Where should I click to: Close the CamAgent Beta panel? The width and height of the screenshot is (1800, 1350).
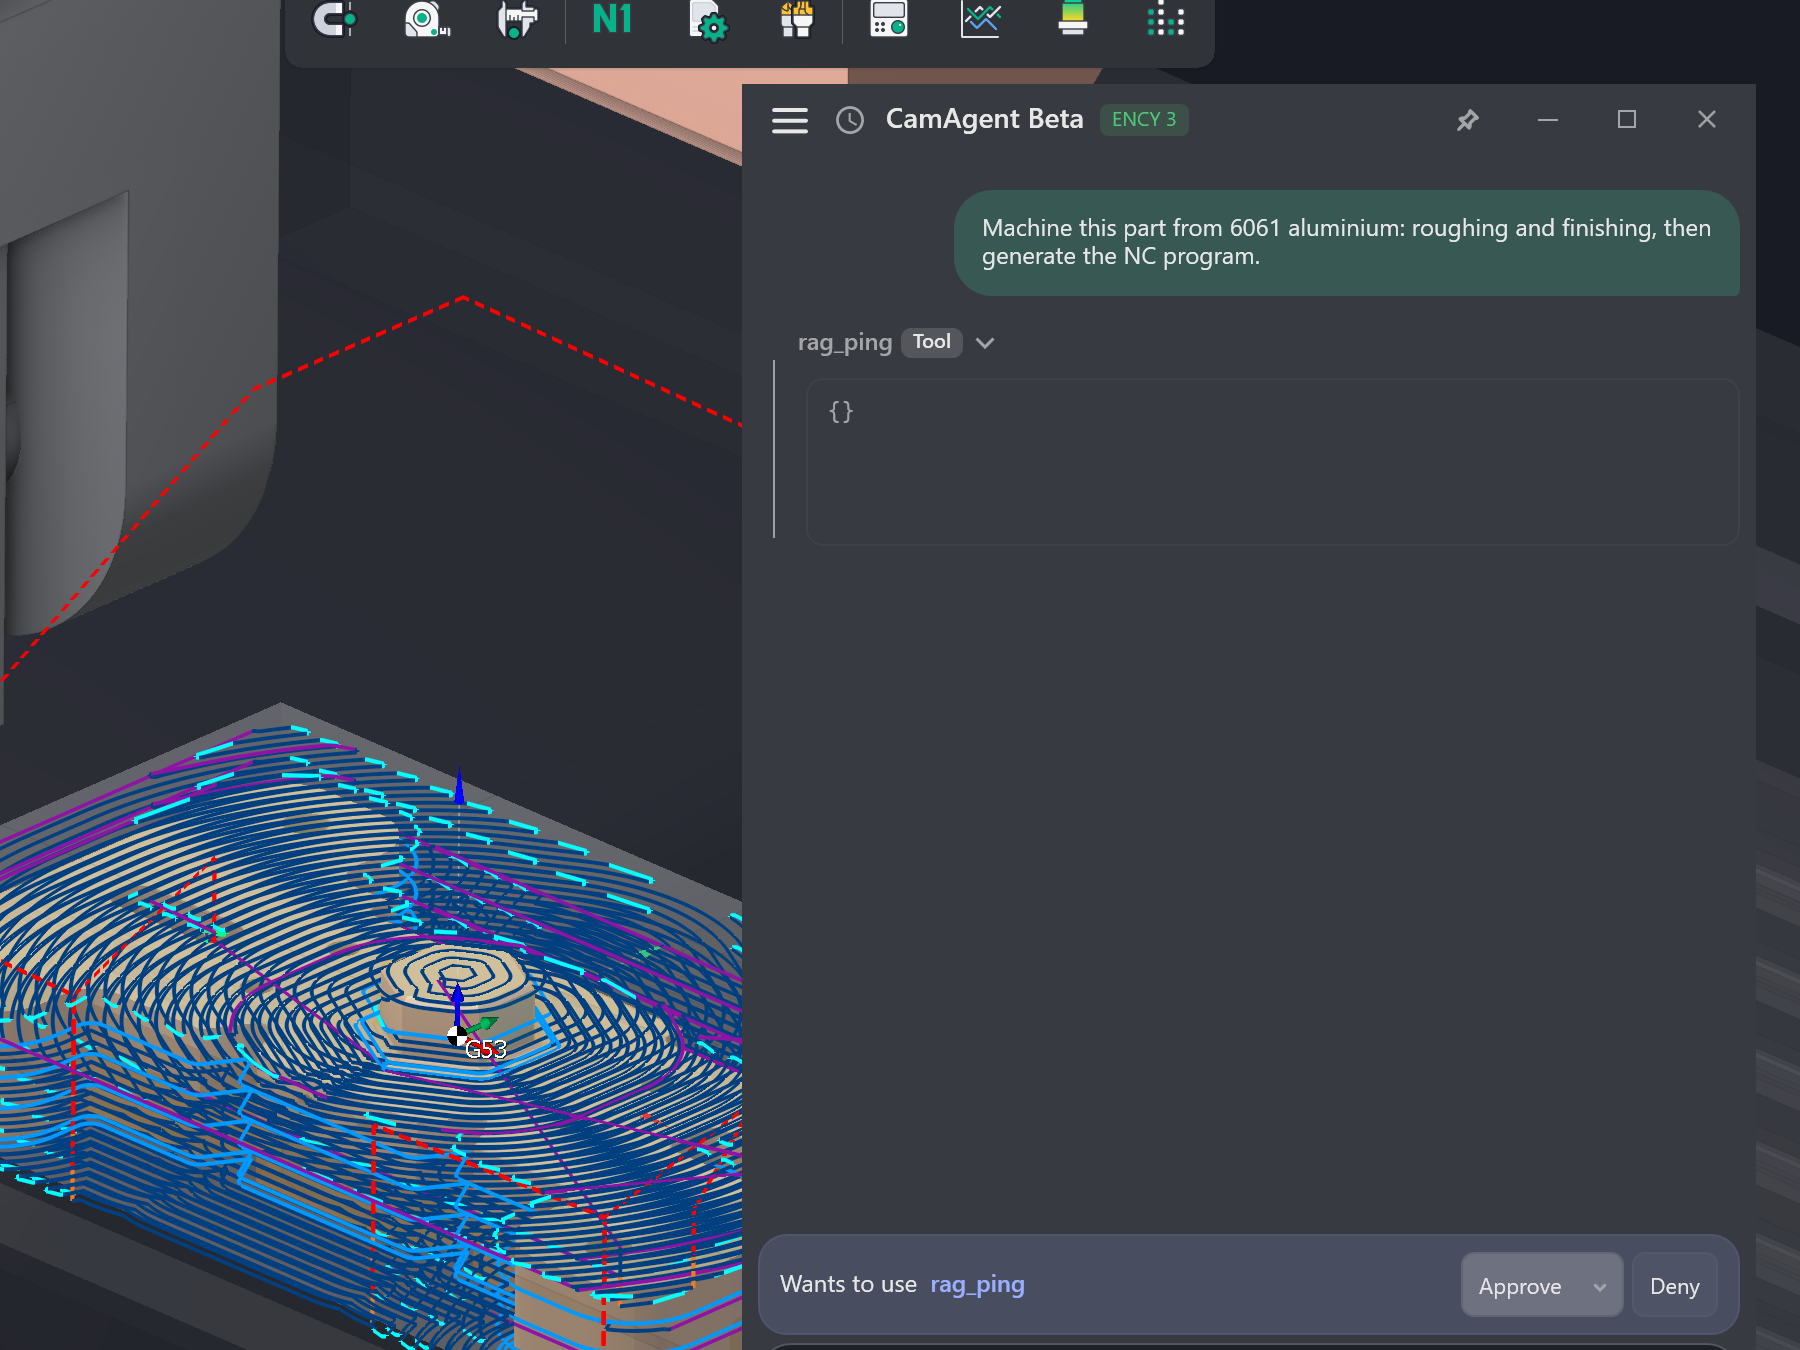coord(1707,119)
